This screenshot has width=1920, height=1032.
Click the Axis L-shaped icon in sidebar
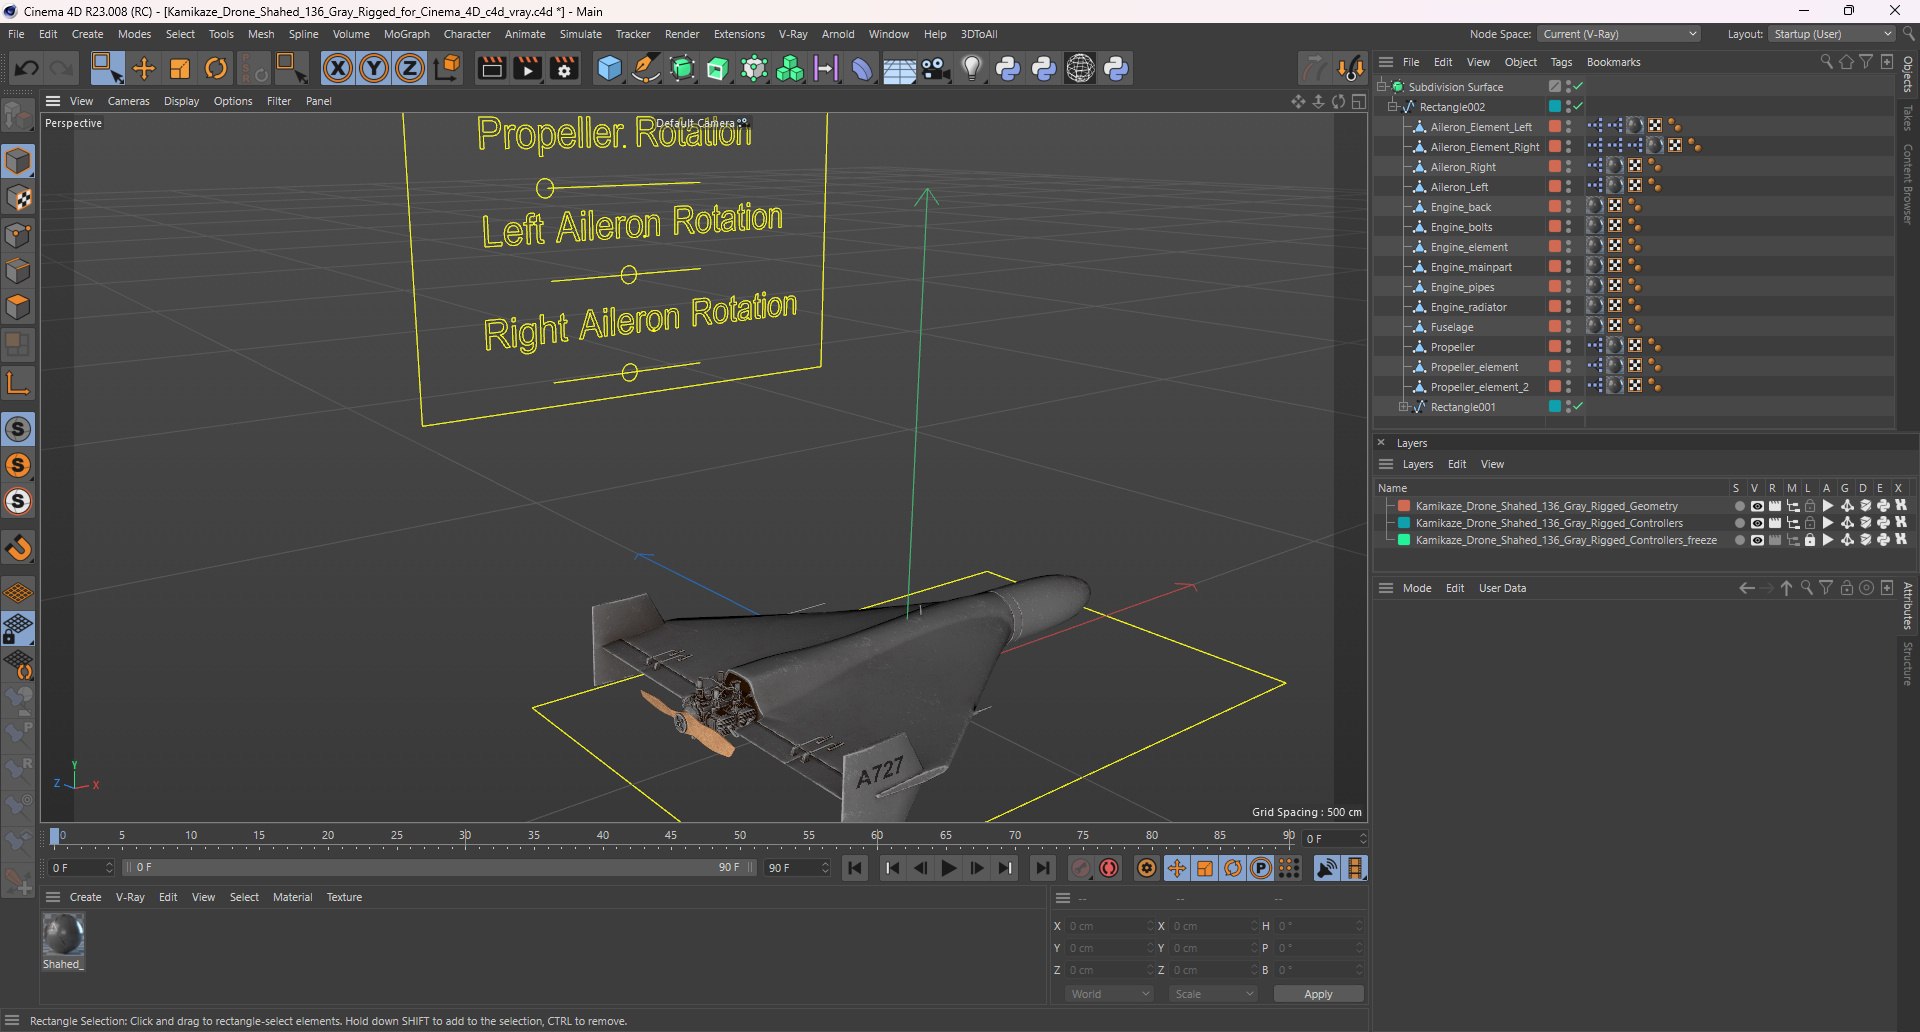(18, 384)
